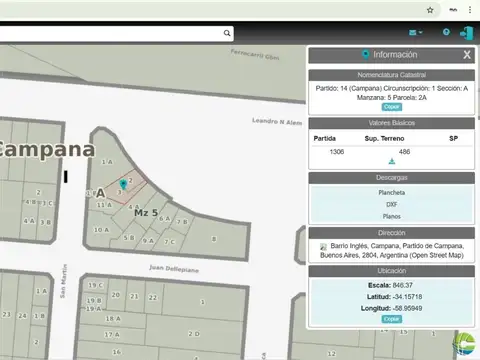Click the teal map pin marker on parcel

[123, 184]
